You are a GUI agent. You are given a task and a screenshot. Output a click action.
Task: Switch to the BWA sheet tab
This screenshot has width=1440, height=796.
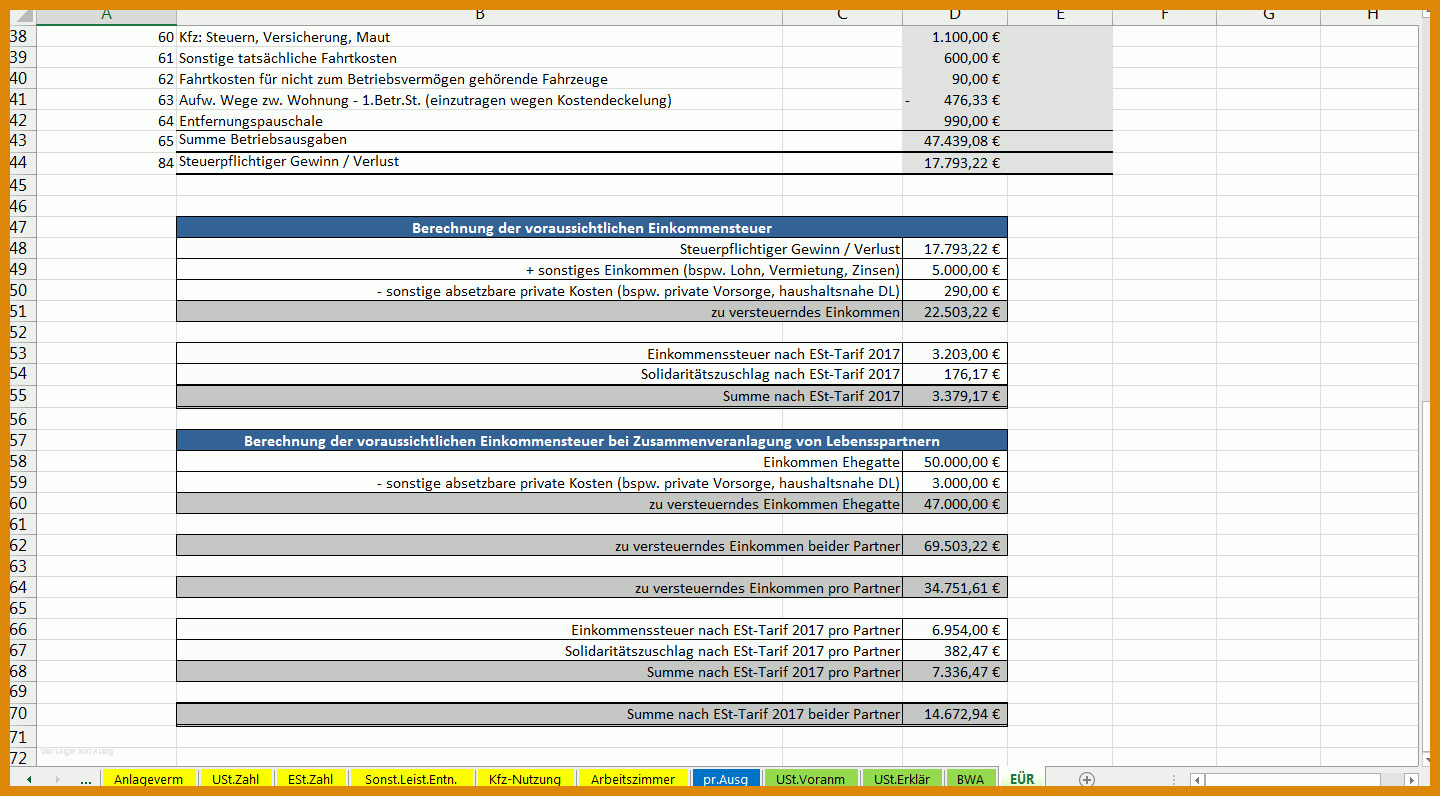point(970,779)
